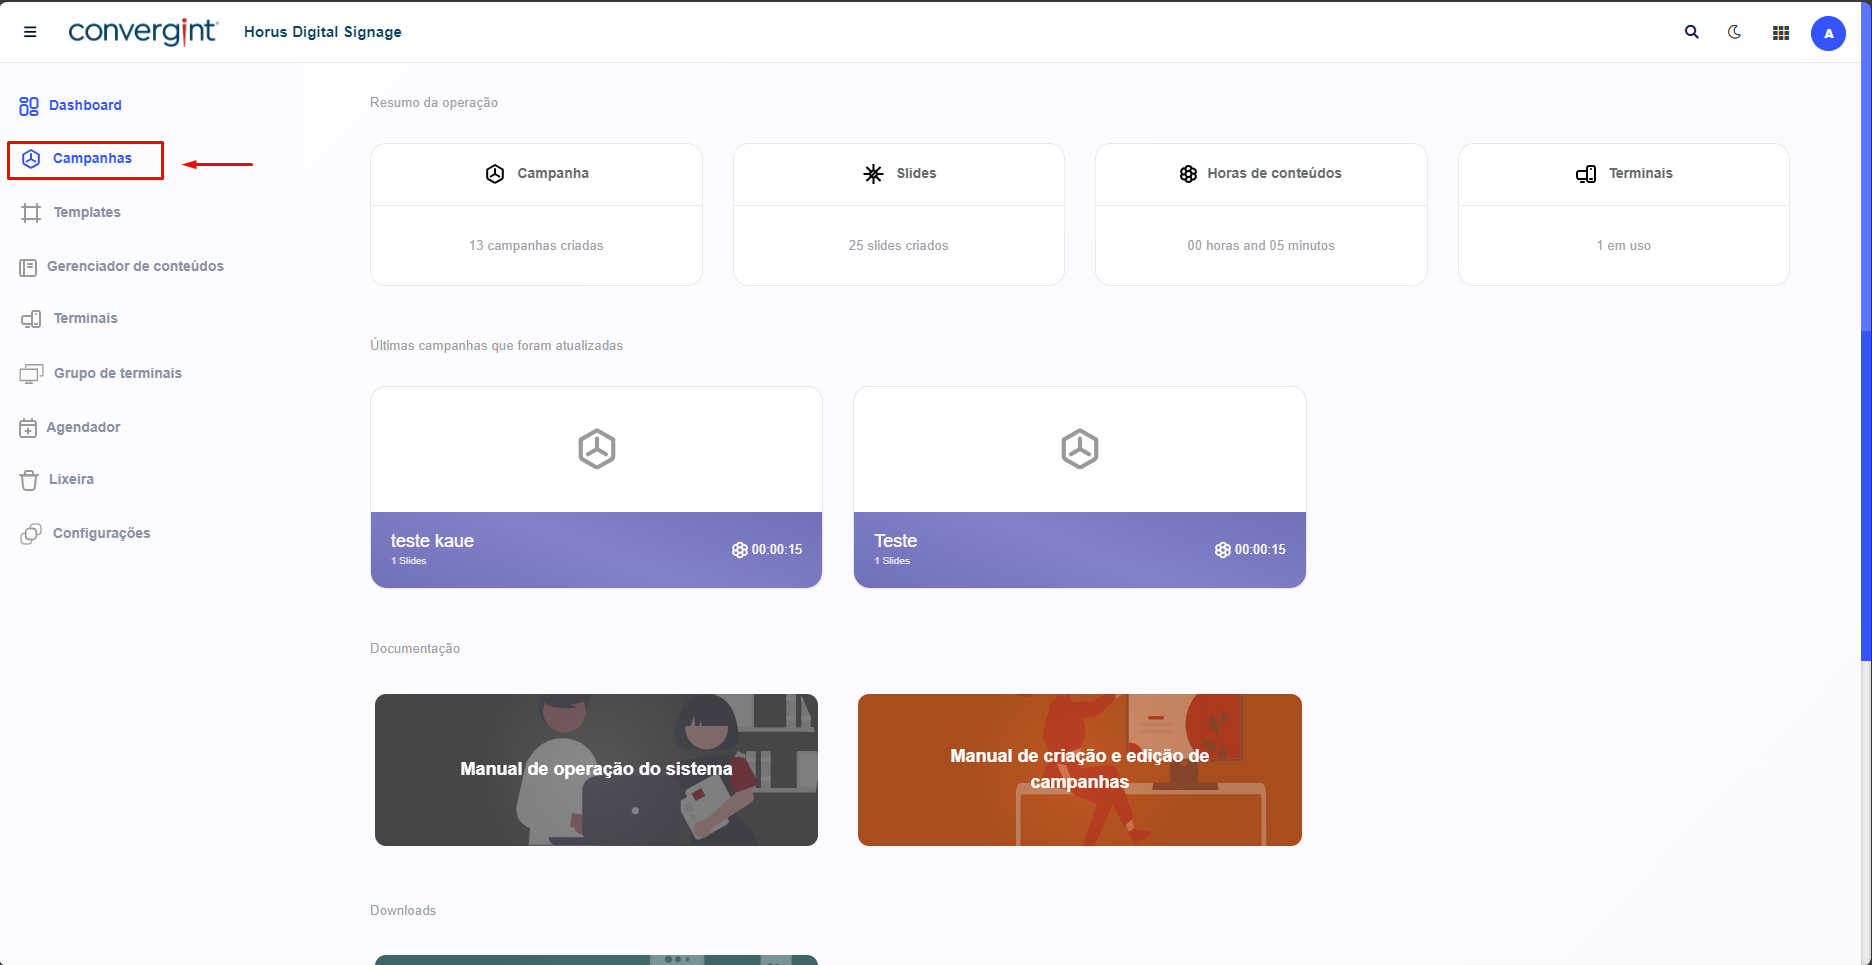
Task: Click the Configurações settings icon
Action: [31, 534]
